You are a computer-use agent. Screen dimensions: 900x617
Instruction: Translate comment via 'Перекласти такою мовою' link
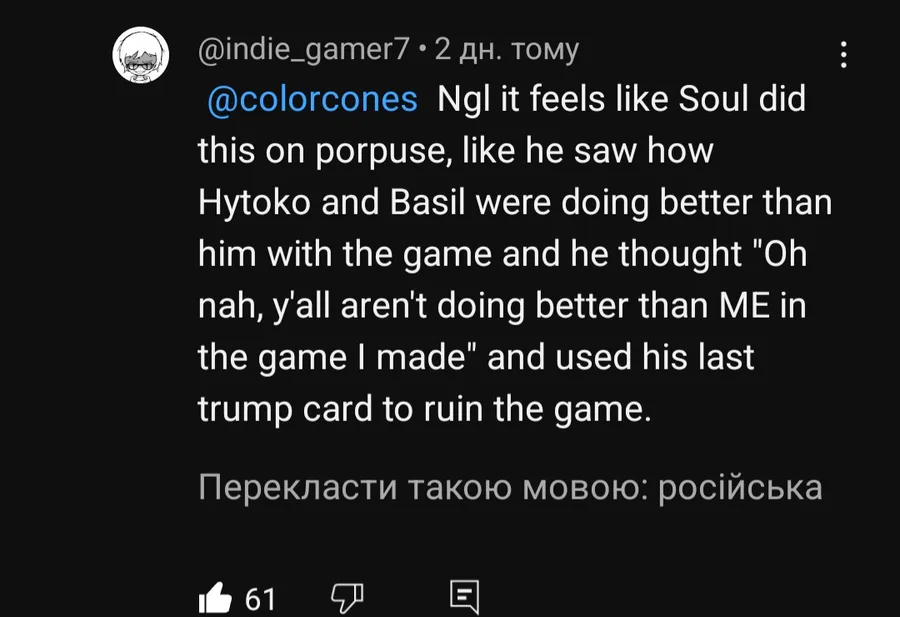click(x=510, y=488)
